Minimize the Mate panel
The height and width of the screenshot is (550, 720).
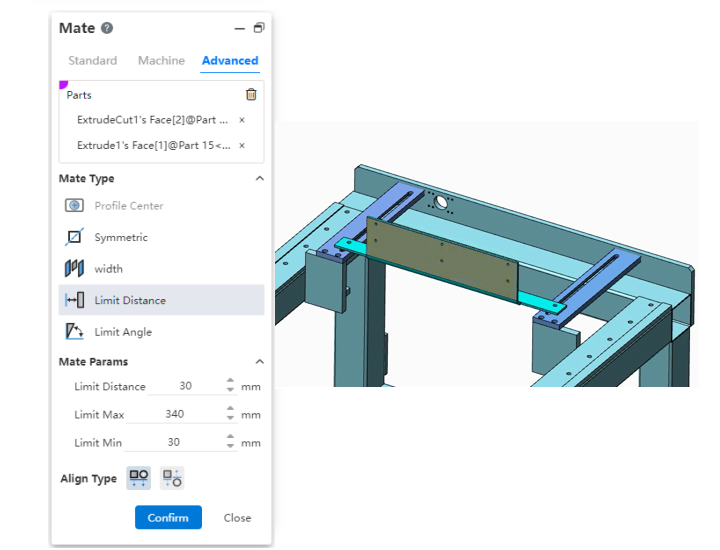[240, 28]
